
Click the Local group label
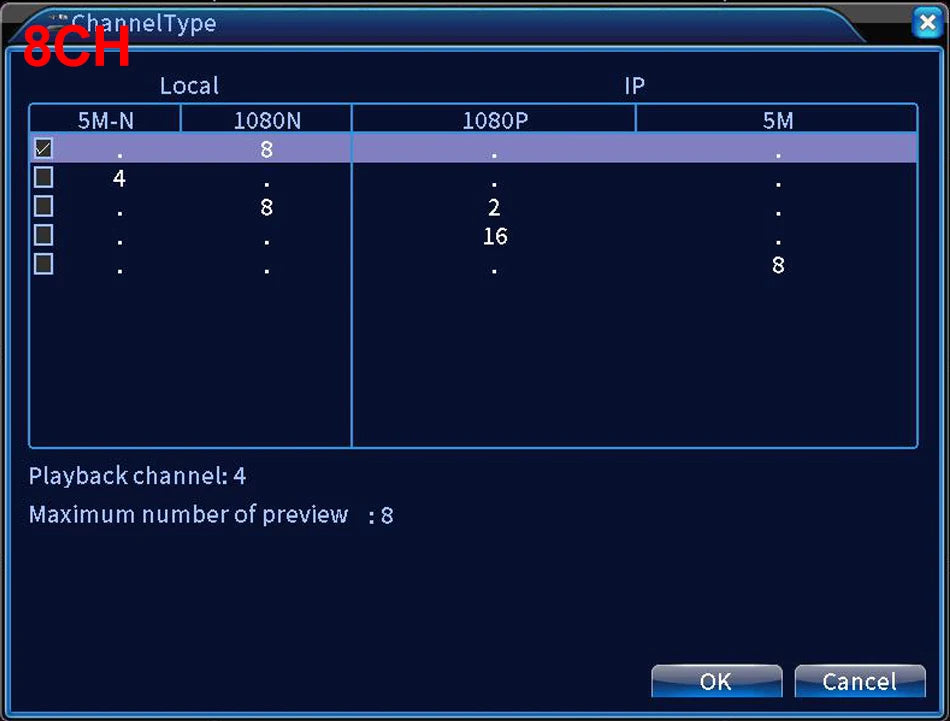pyautogui.click(x=189, y=86)
